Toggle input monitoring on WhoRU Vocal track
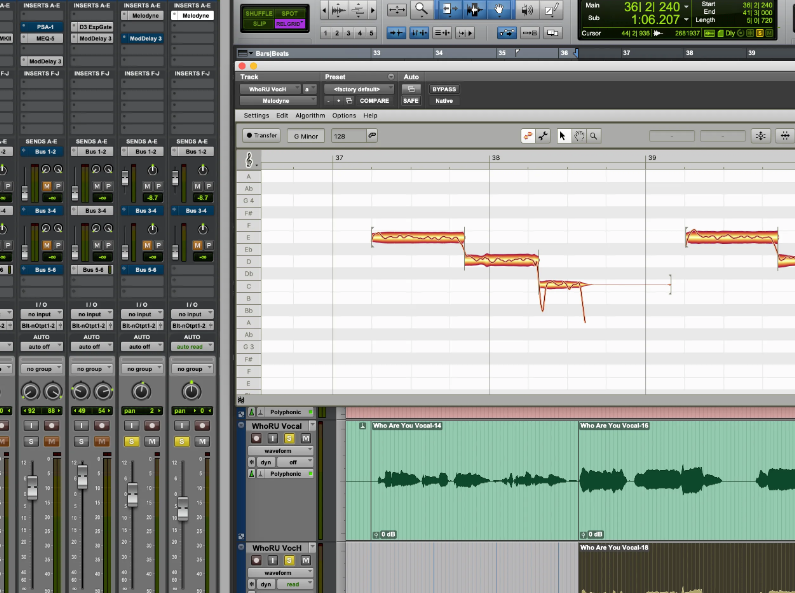 273,438
